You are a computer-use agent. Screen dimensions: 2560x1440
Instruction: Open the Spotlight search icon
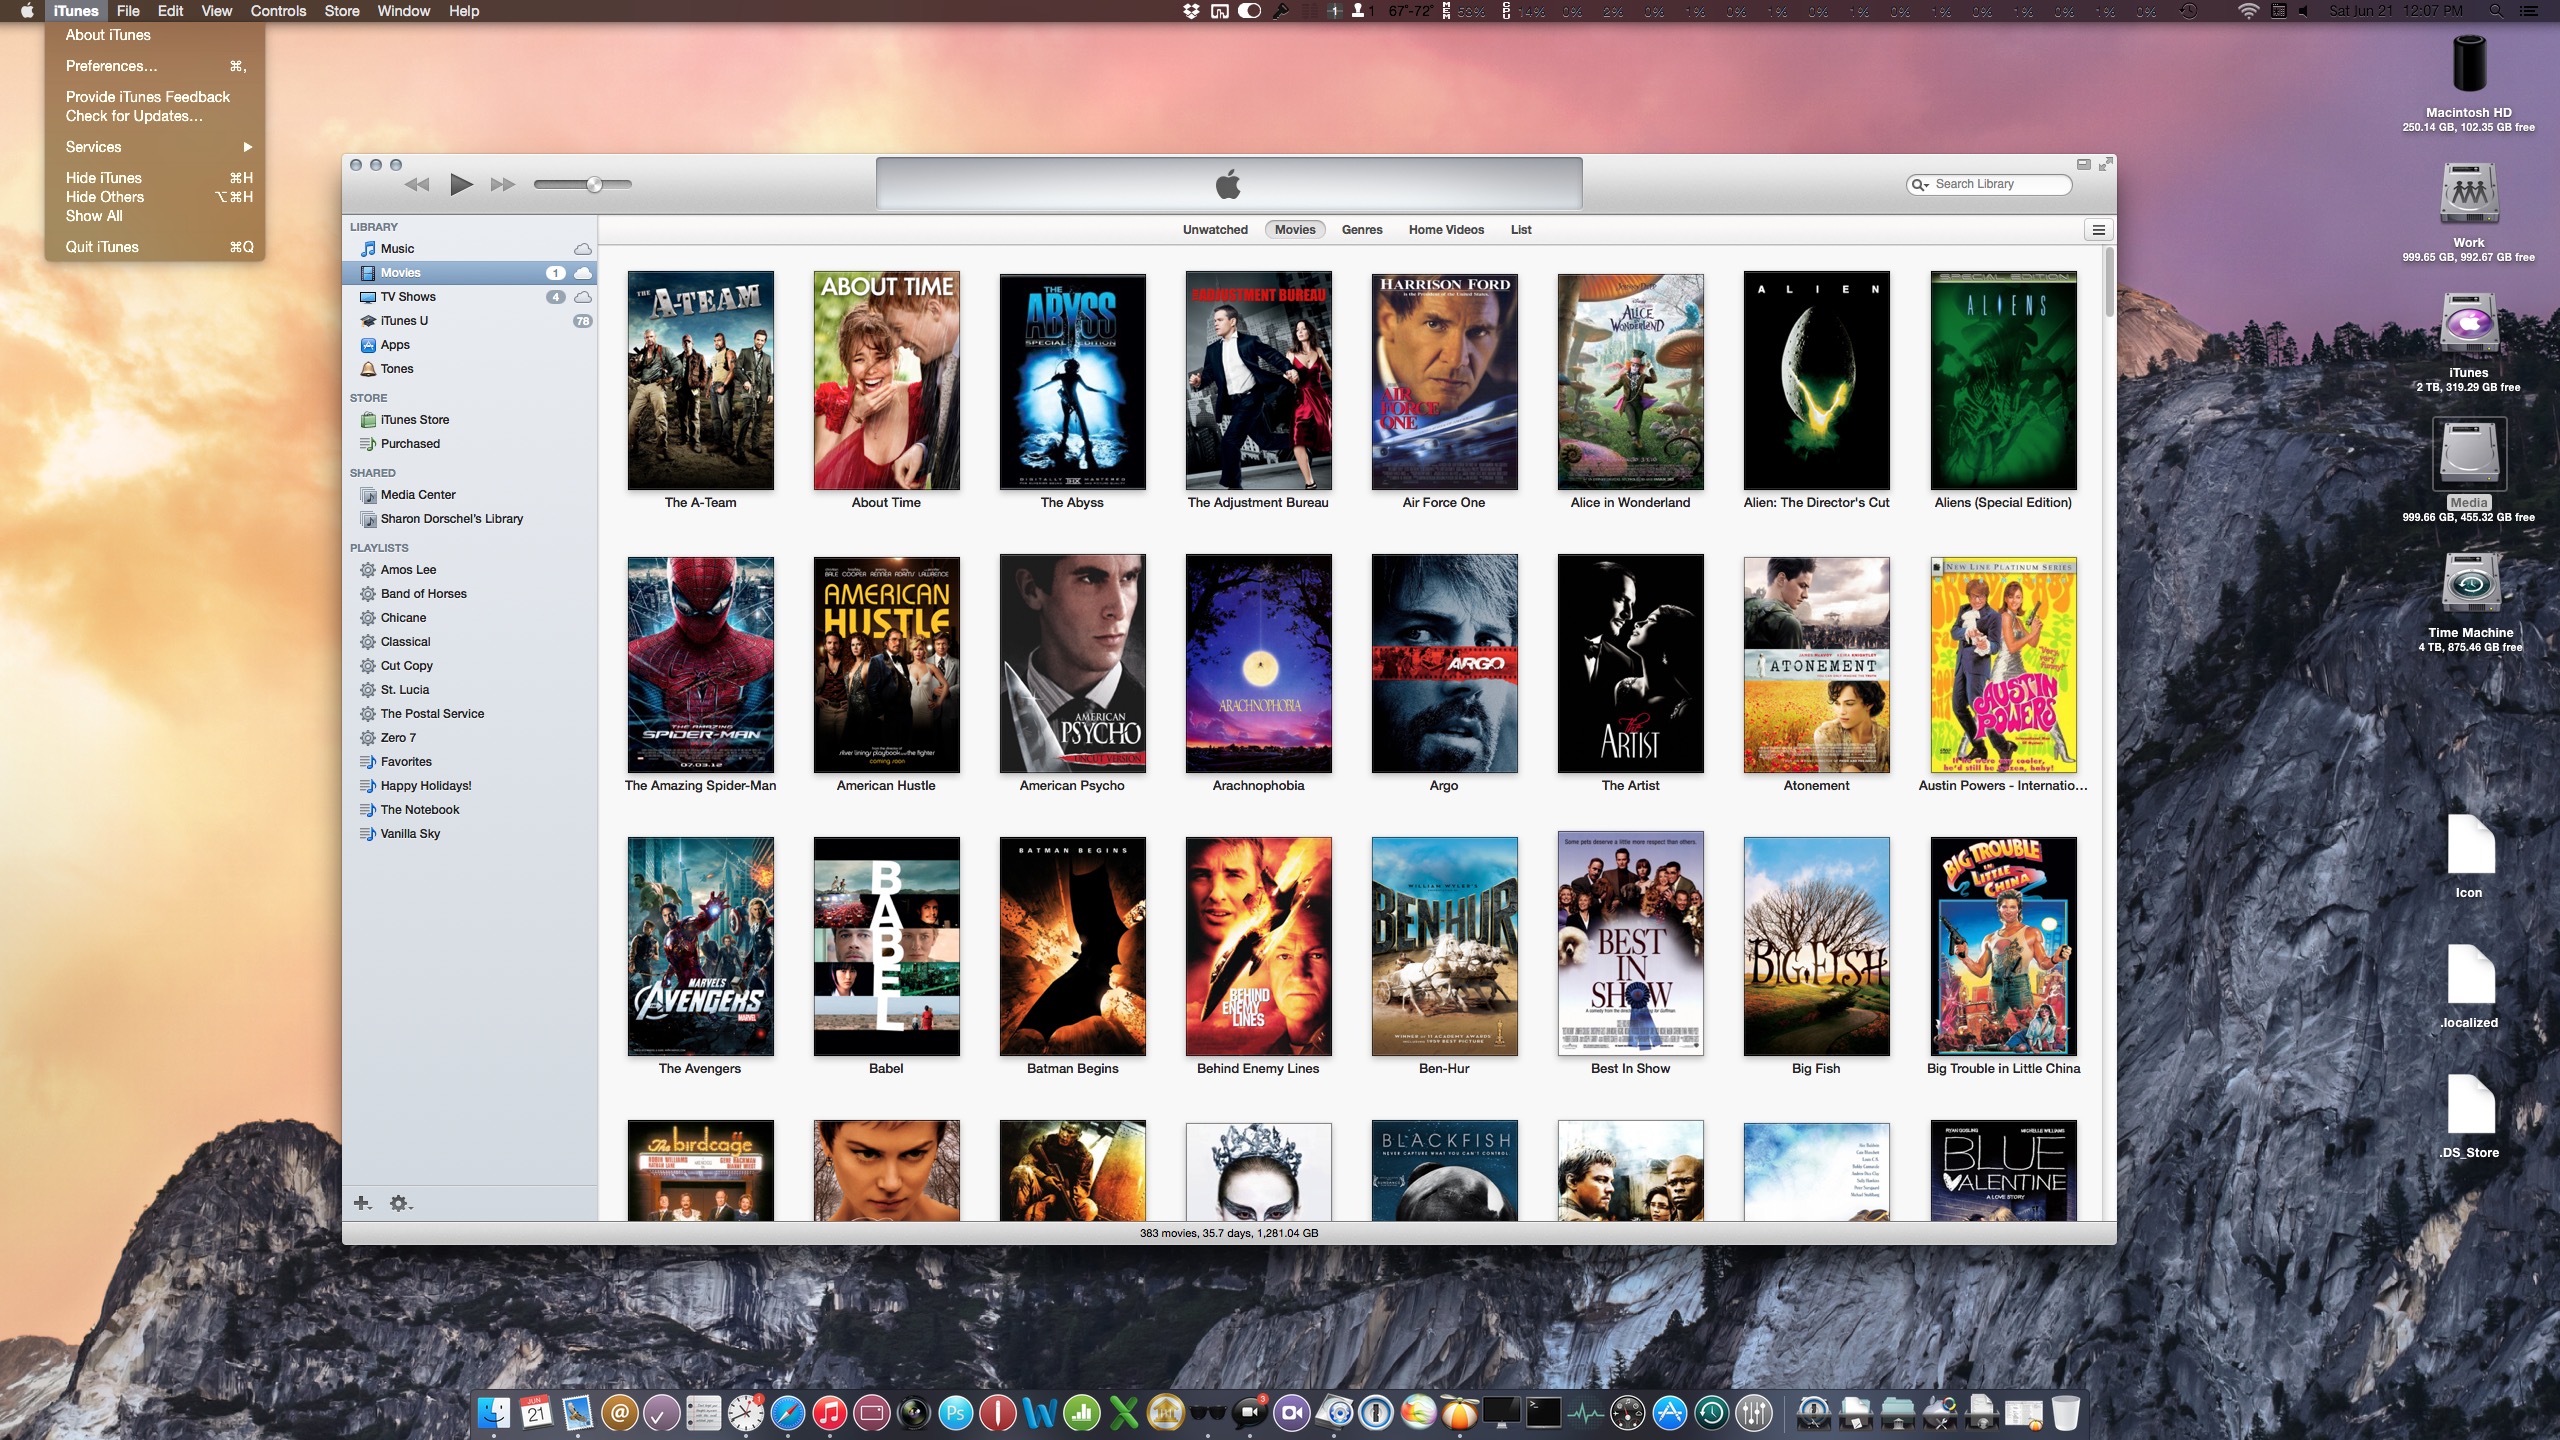point(2496,11)
